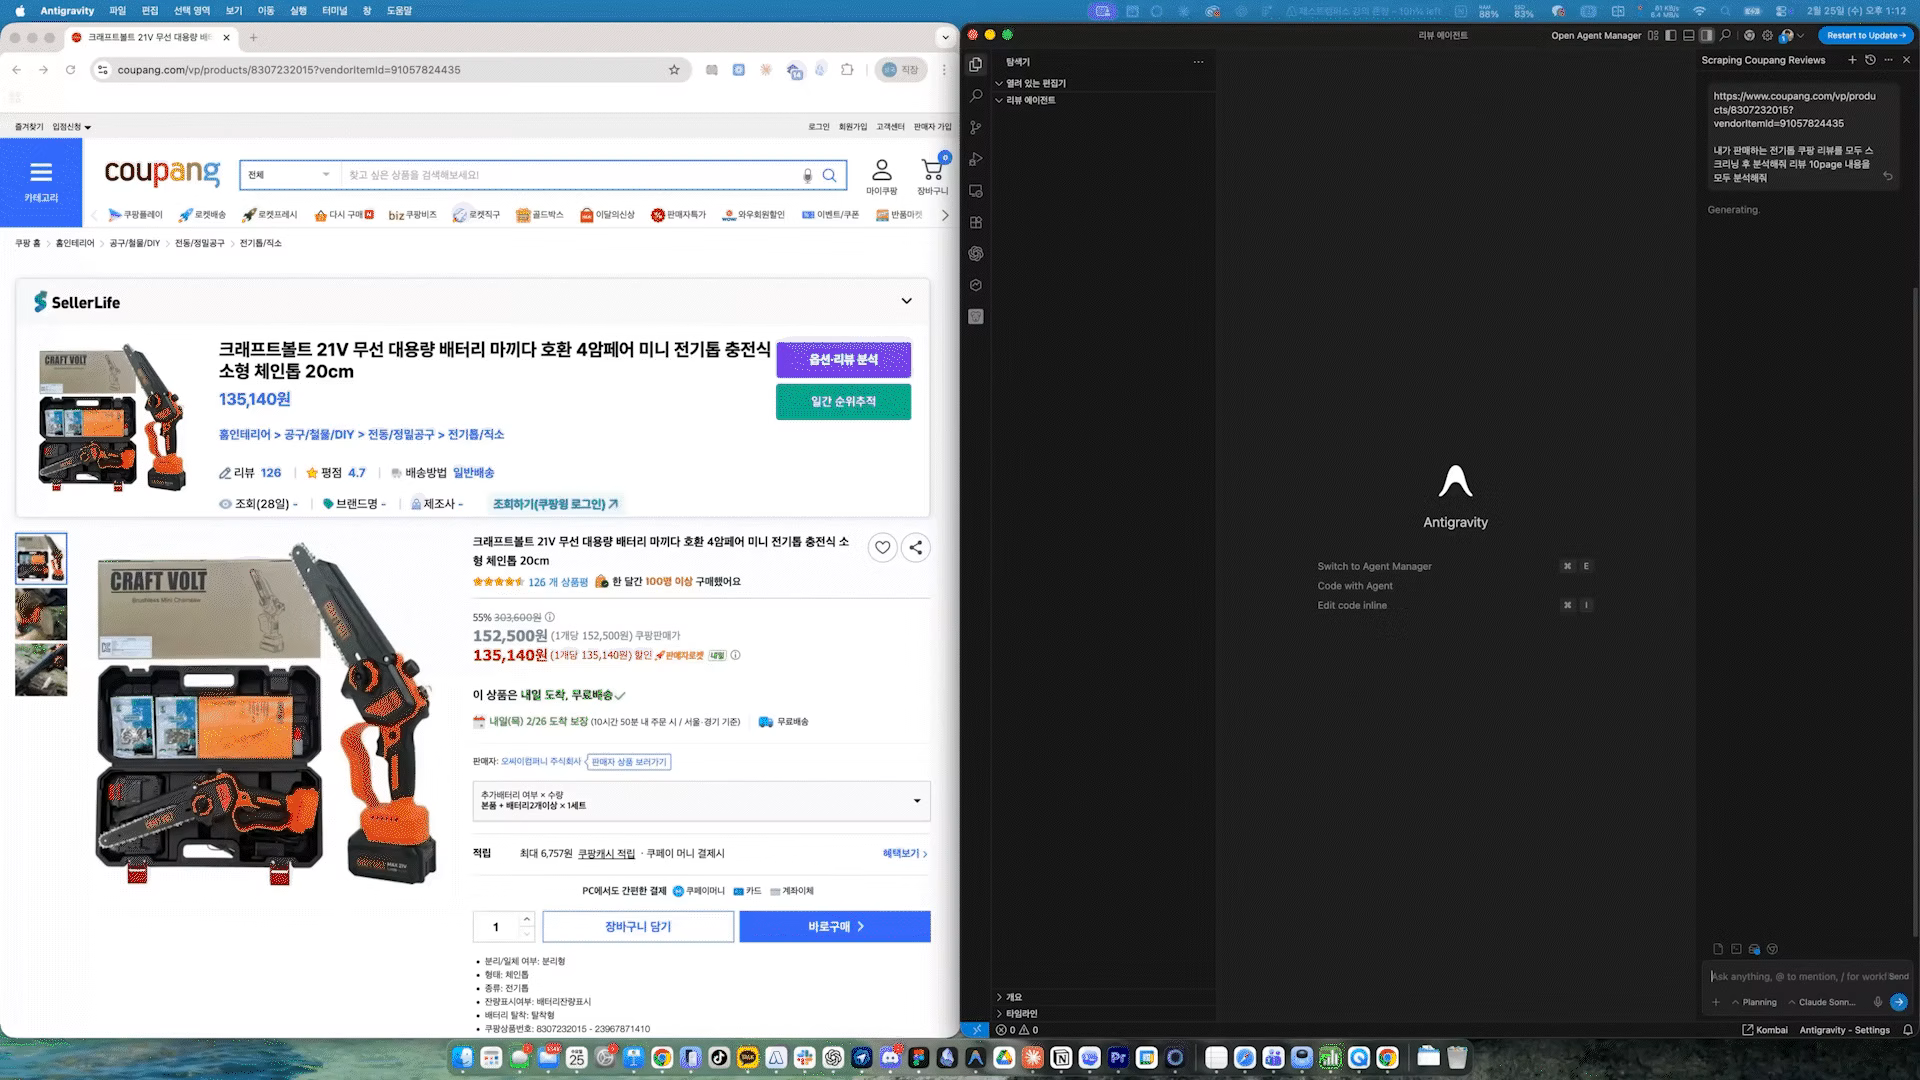The image size is (1920, 1080).
Task: Click microphone icon in agent chat input
Action: pos(1878,1002)
